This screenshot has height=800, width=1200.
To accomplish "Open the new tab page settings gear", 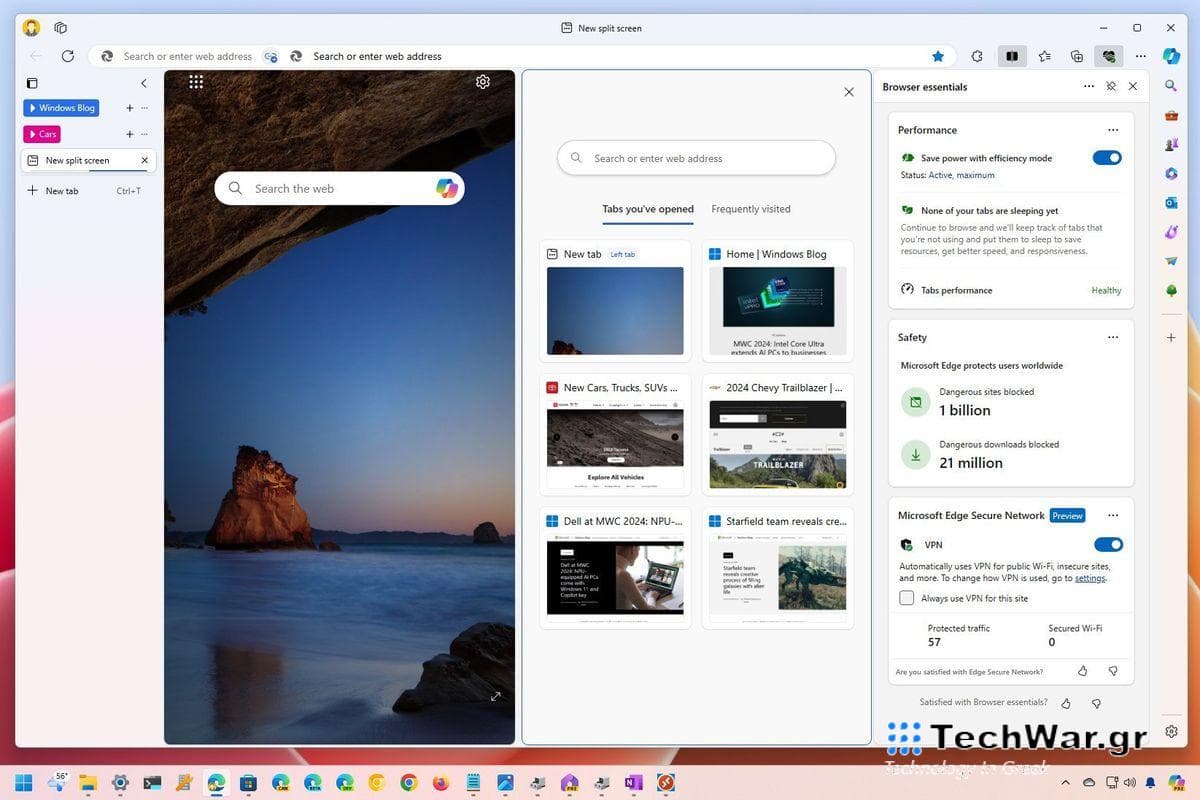I will (x=483, y=81).
